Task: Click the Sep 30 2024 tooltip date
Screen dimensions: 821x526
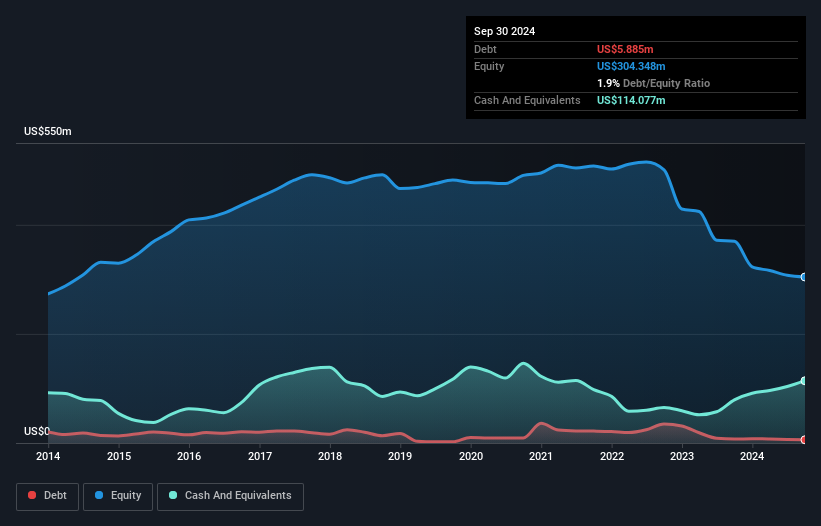Action: (504, 31)
